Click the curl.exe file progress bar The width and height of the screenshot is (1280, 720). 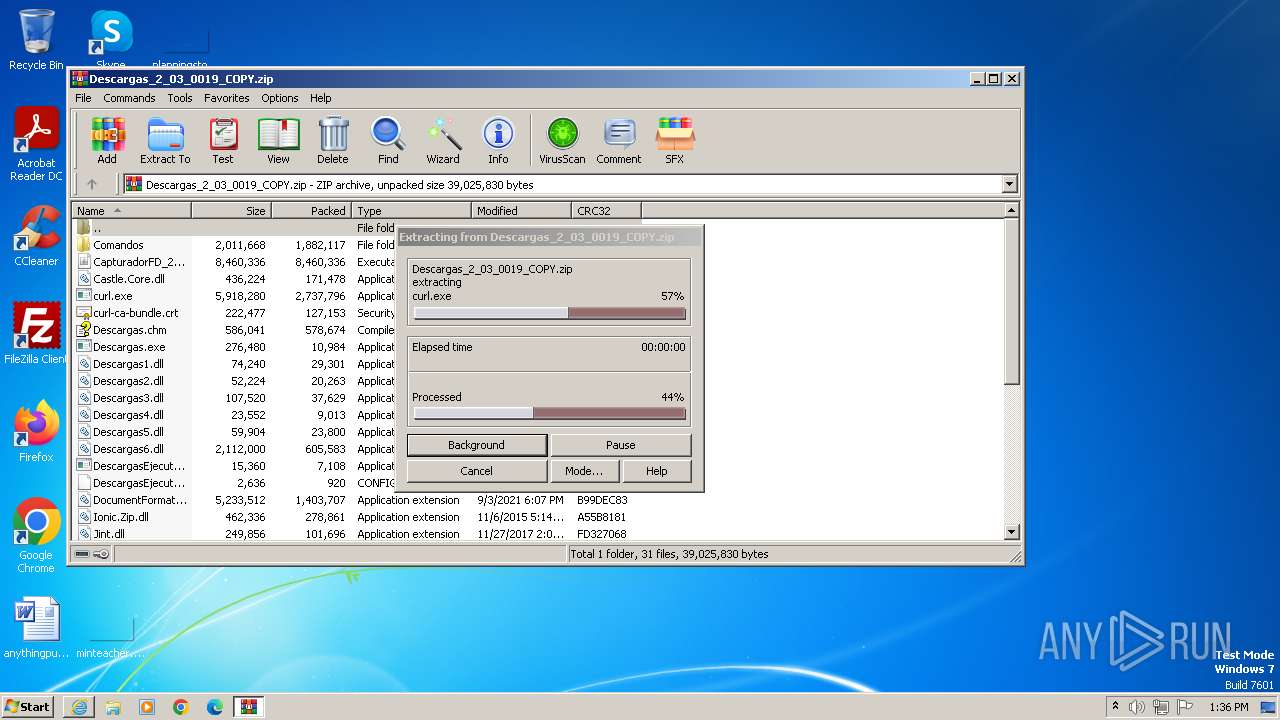point(549,313)
